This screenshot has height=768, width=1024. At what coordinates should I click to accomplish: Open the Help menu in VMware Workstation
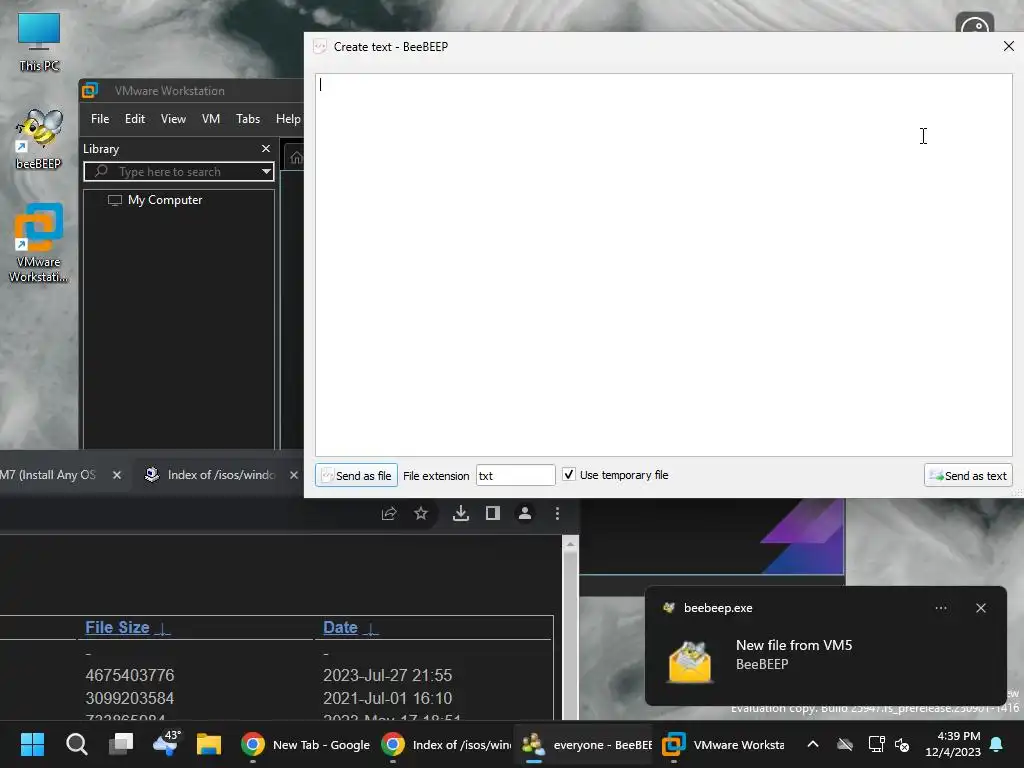coord(288,119)
